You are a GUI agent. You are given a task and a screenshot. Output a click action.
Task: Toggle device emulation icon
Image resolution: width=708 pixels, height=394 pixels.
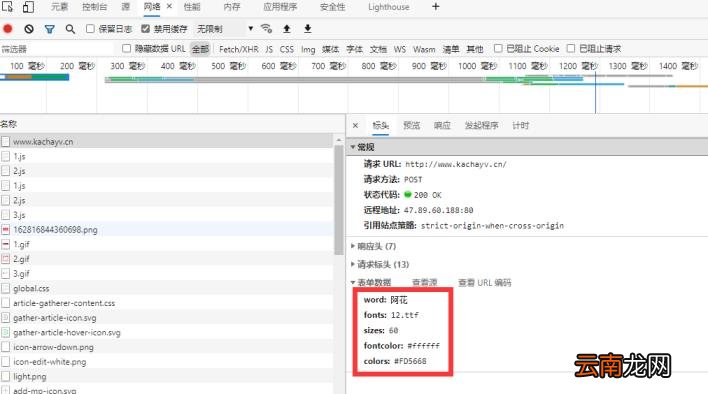(x=28, y=7)
